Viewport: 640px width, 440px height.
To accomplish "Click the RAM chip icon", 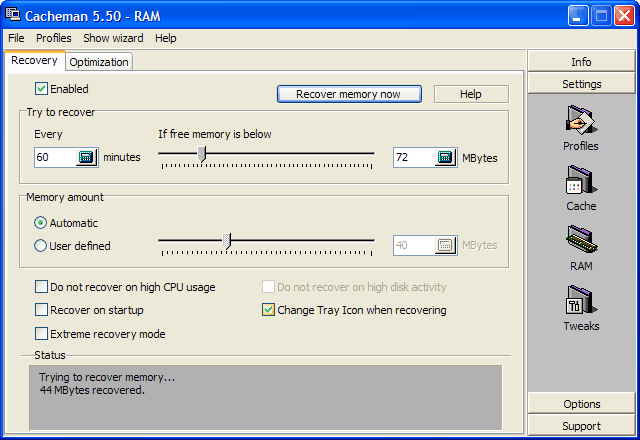I will (581, 240).
